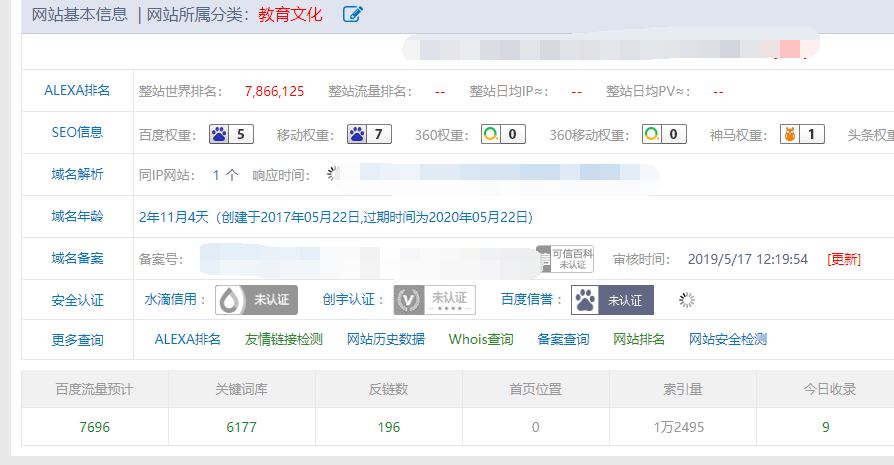
Task: Open Whois查询 link
Action: pos(481,340)
